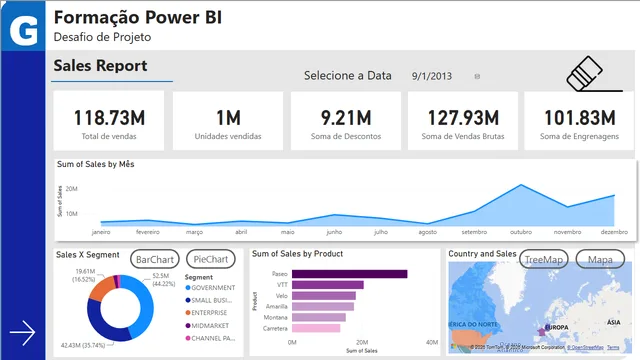The width and height of the screenshot is (640, 360).
Task: Open the date picker calendar icon
Action: (477, 76)
